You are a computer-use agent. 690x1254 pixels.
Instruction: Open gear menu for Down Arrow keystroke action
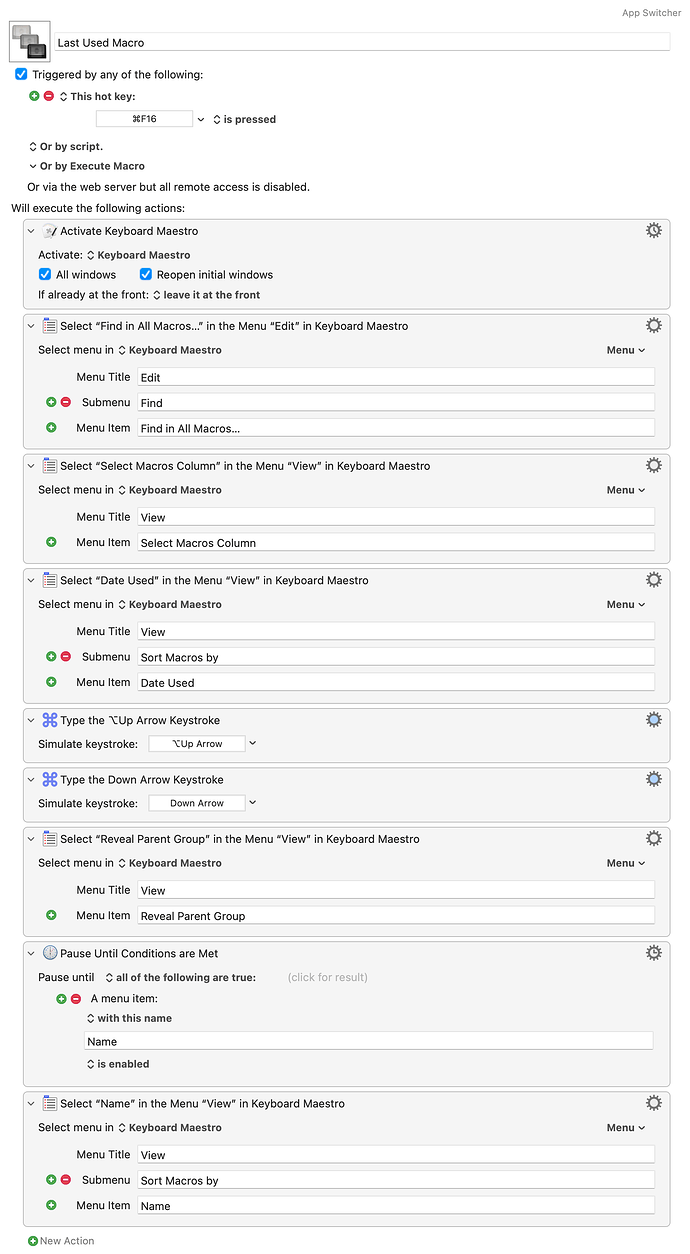coord(653,778)
